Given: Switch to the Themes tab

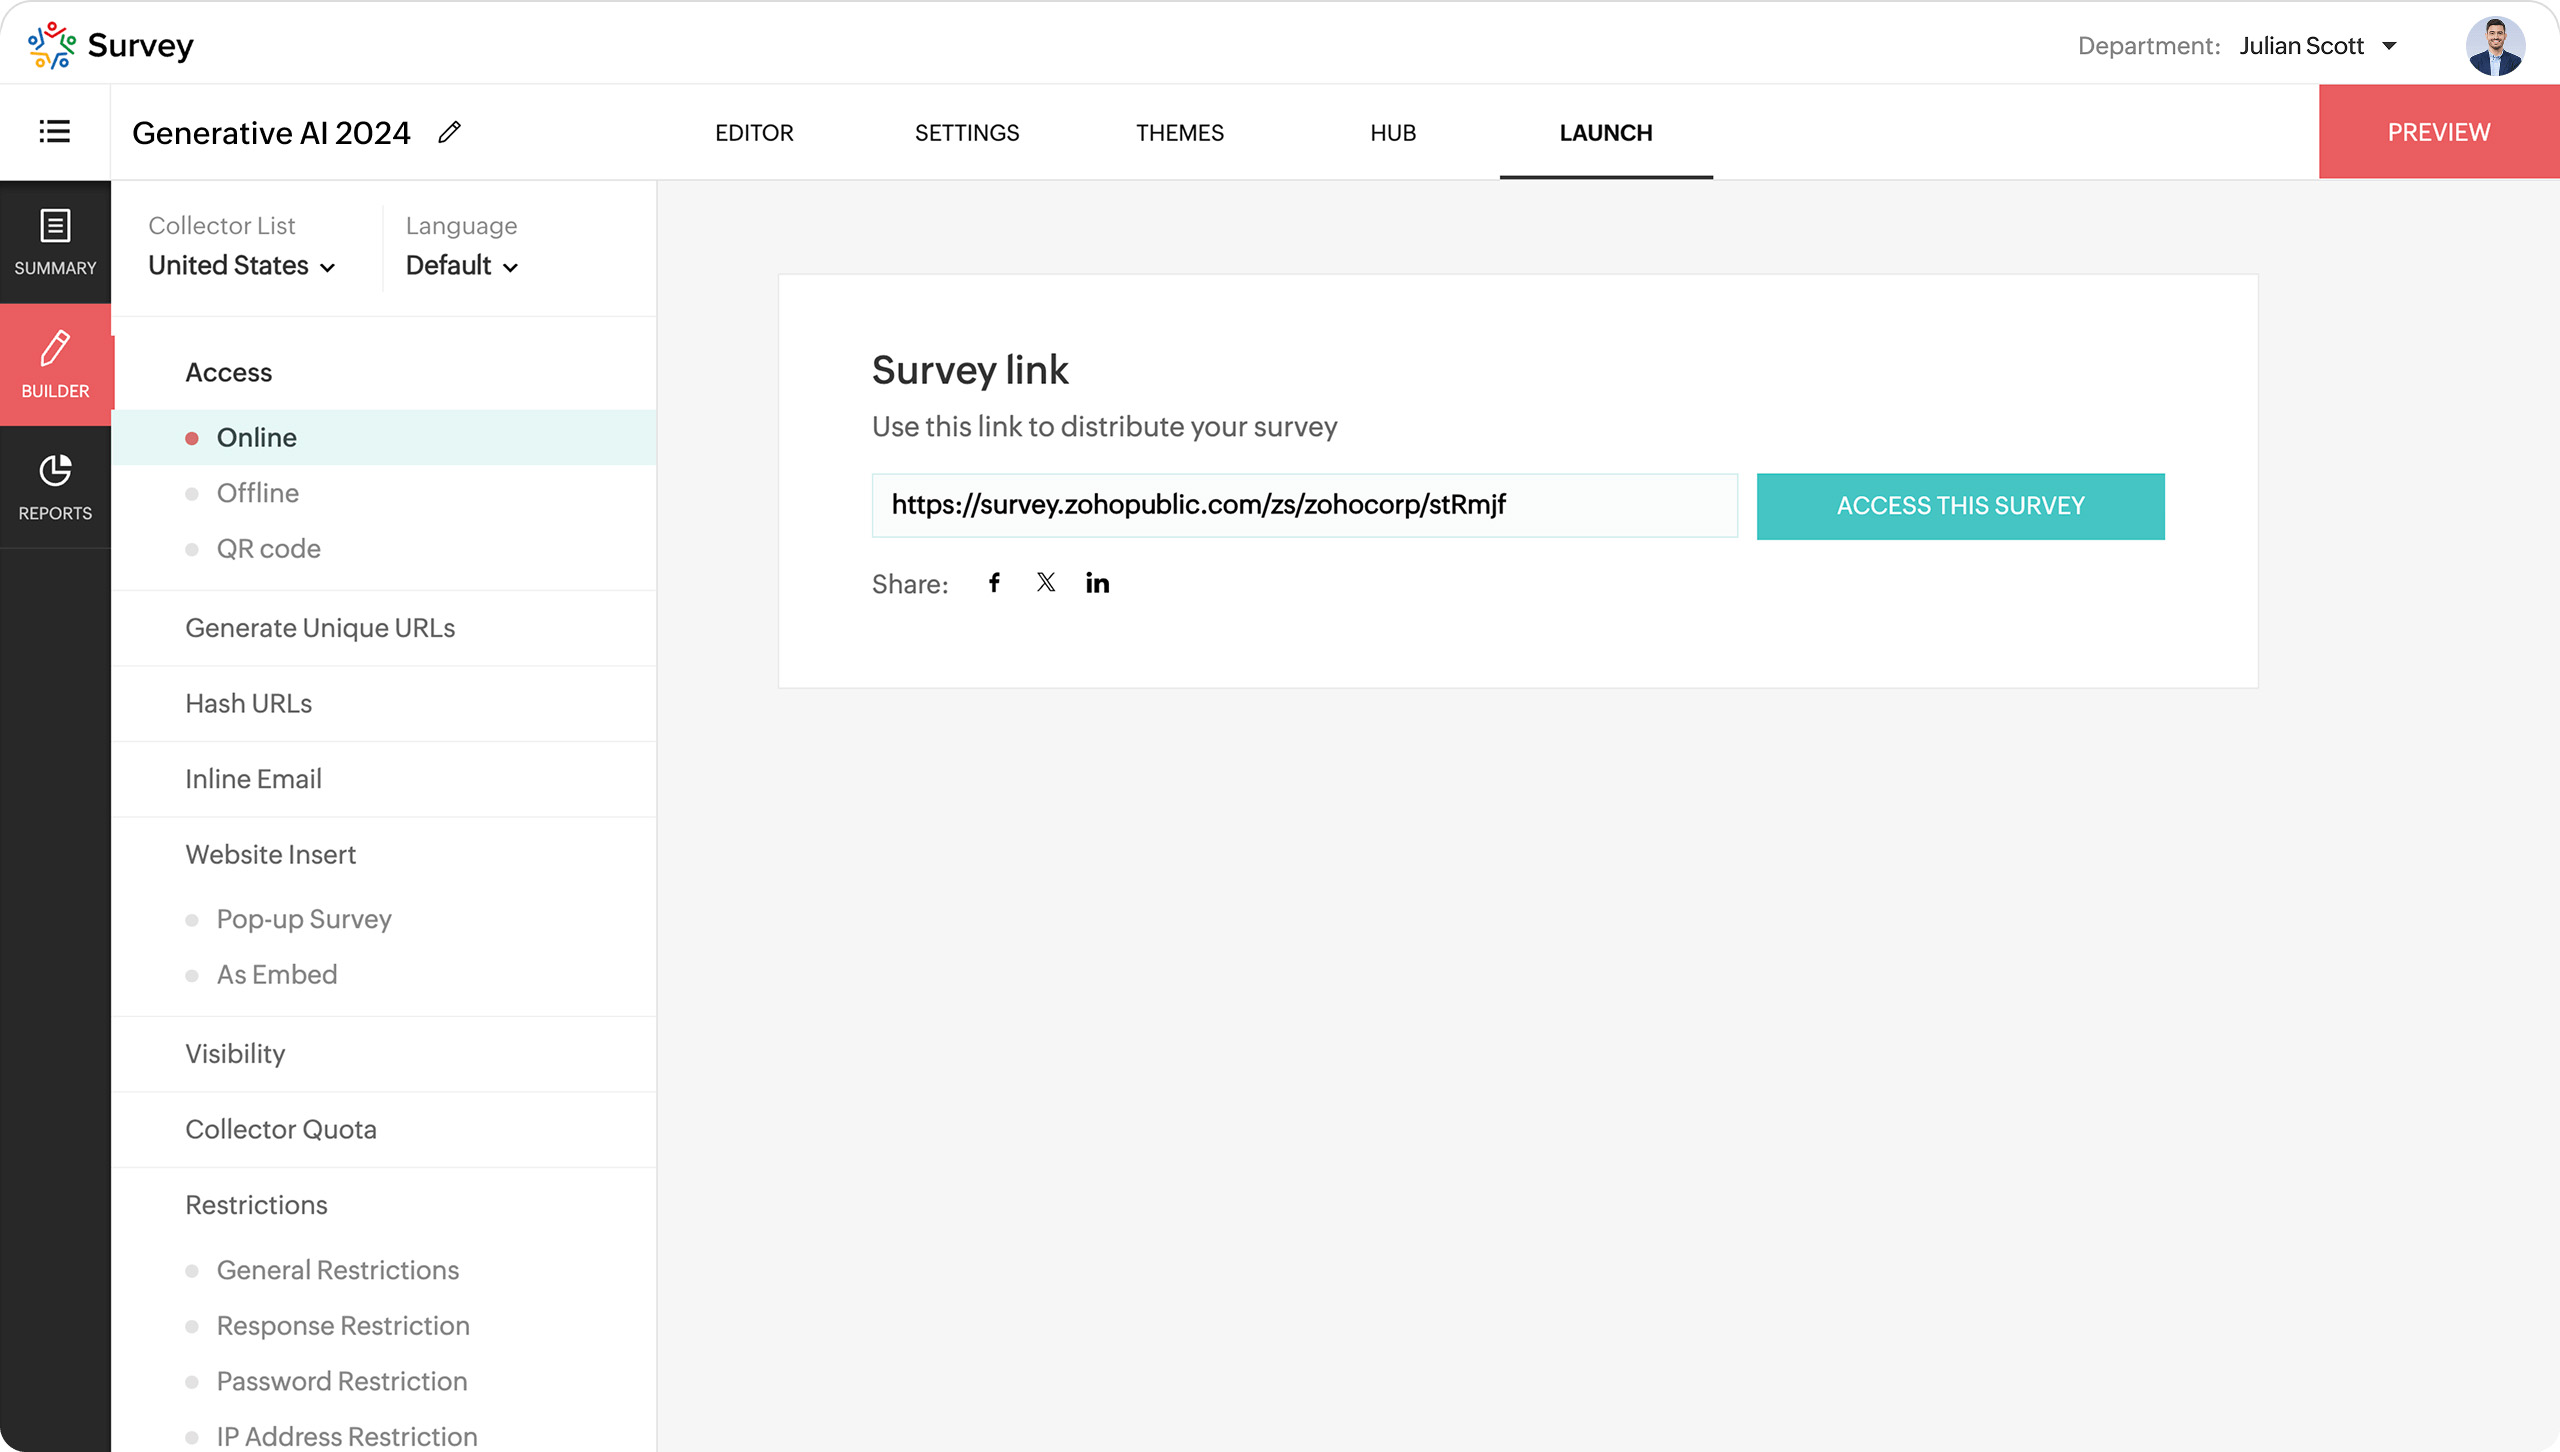Looking at the screenshot, I should (x=1179, y=133).
